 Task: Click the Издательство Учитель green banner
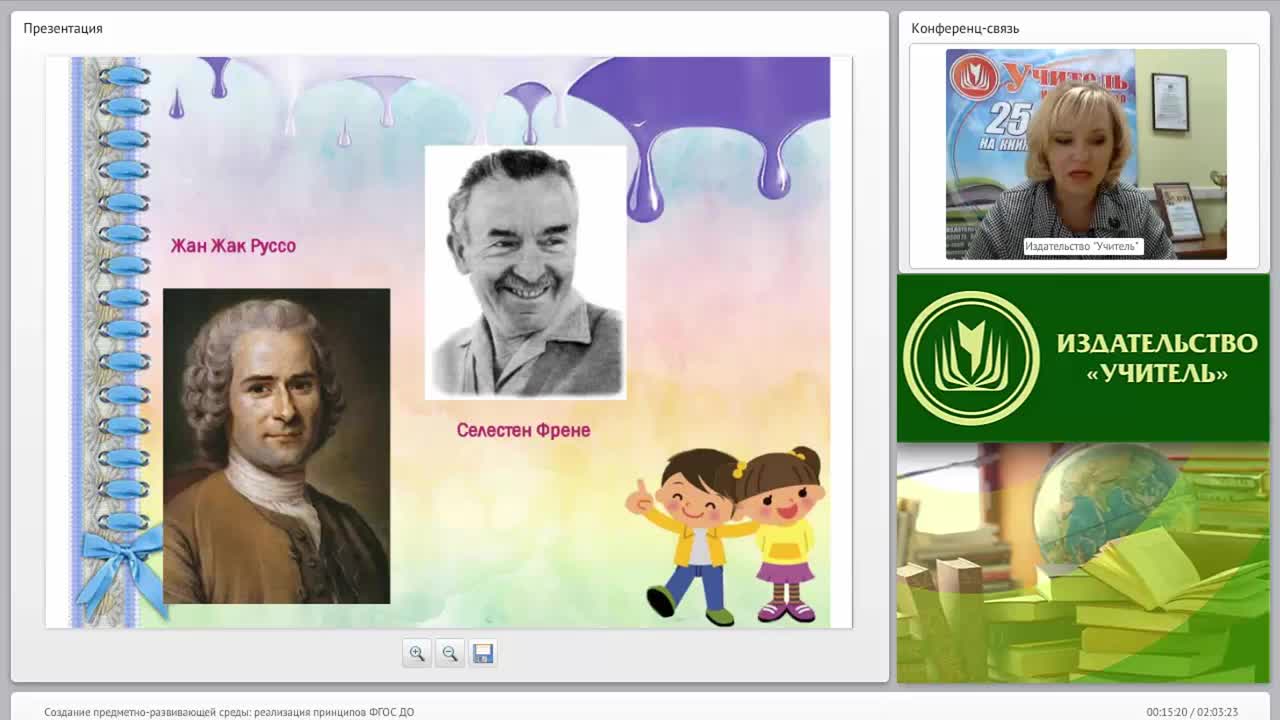(1083, 358)
